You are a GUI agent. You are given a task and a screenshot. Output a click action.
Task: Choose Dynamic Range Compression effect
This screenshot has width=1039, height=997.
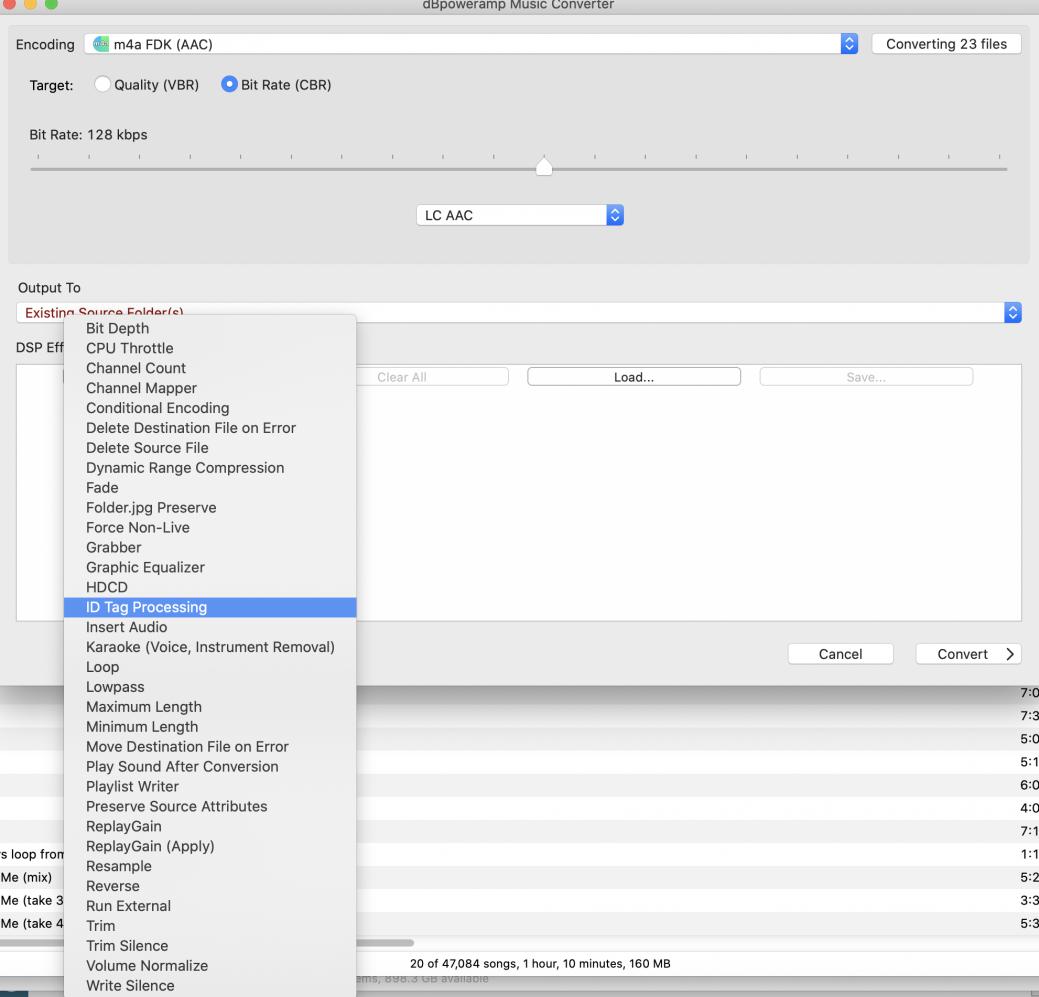tap(185, 468)
